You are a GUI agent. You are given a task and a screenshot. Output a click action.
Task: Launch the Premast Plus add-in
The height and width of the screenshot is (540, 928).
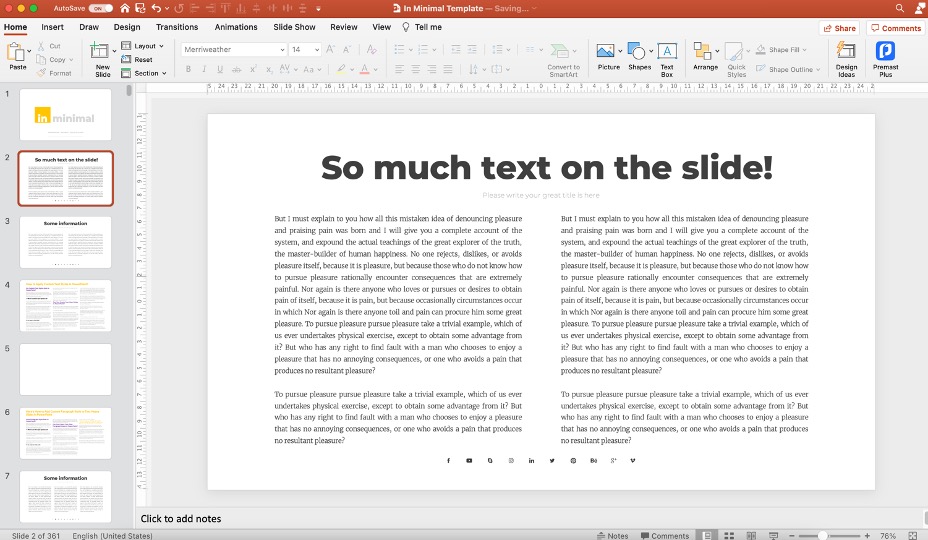885,59
